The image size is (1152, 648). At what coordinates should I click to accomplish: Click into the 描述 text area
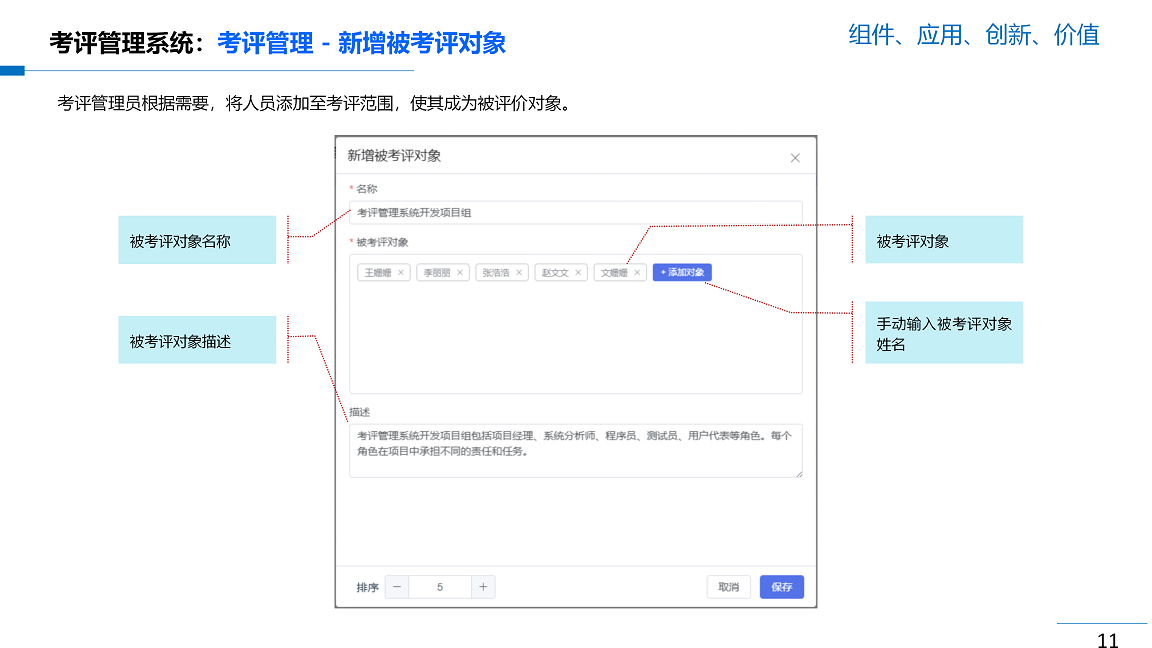tap(575, 450)
